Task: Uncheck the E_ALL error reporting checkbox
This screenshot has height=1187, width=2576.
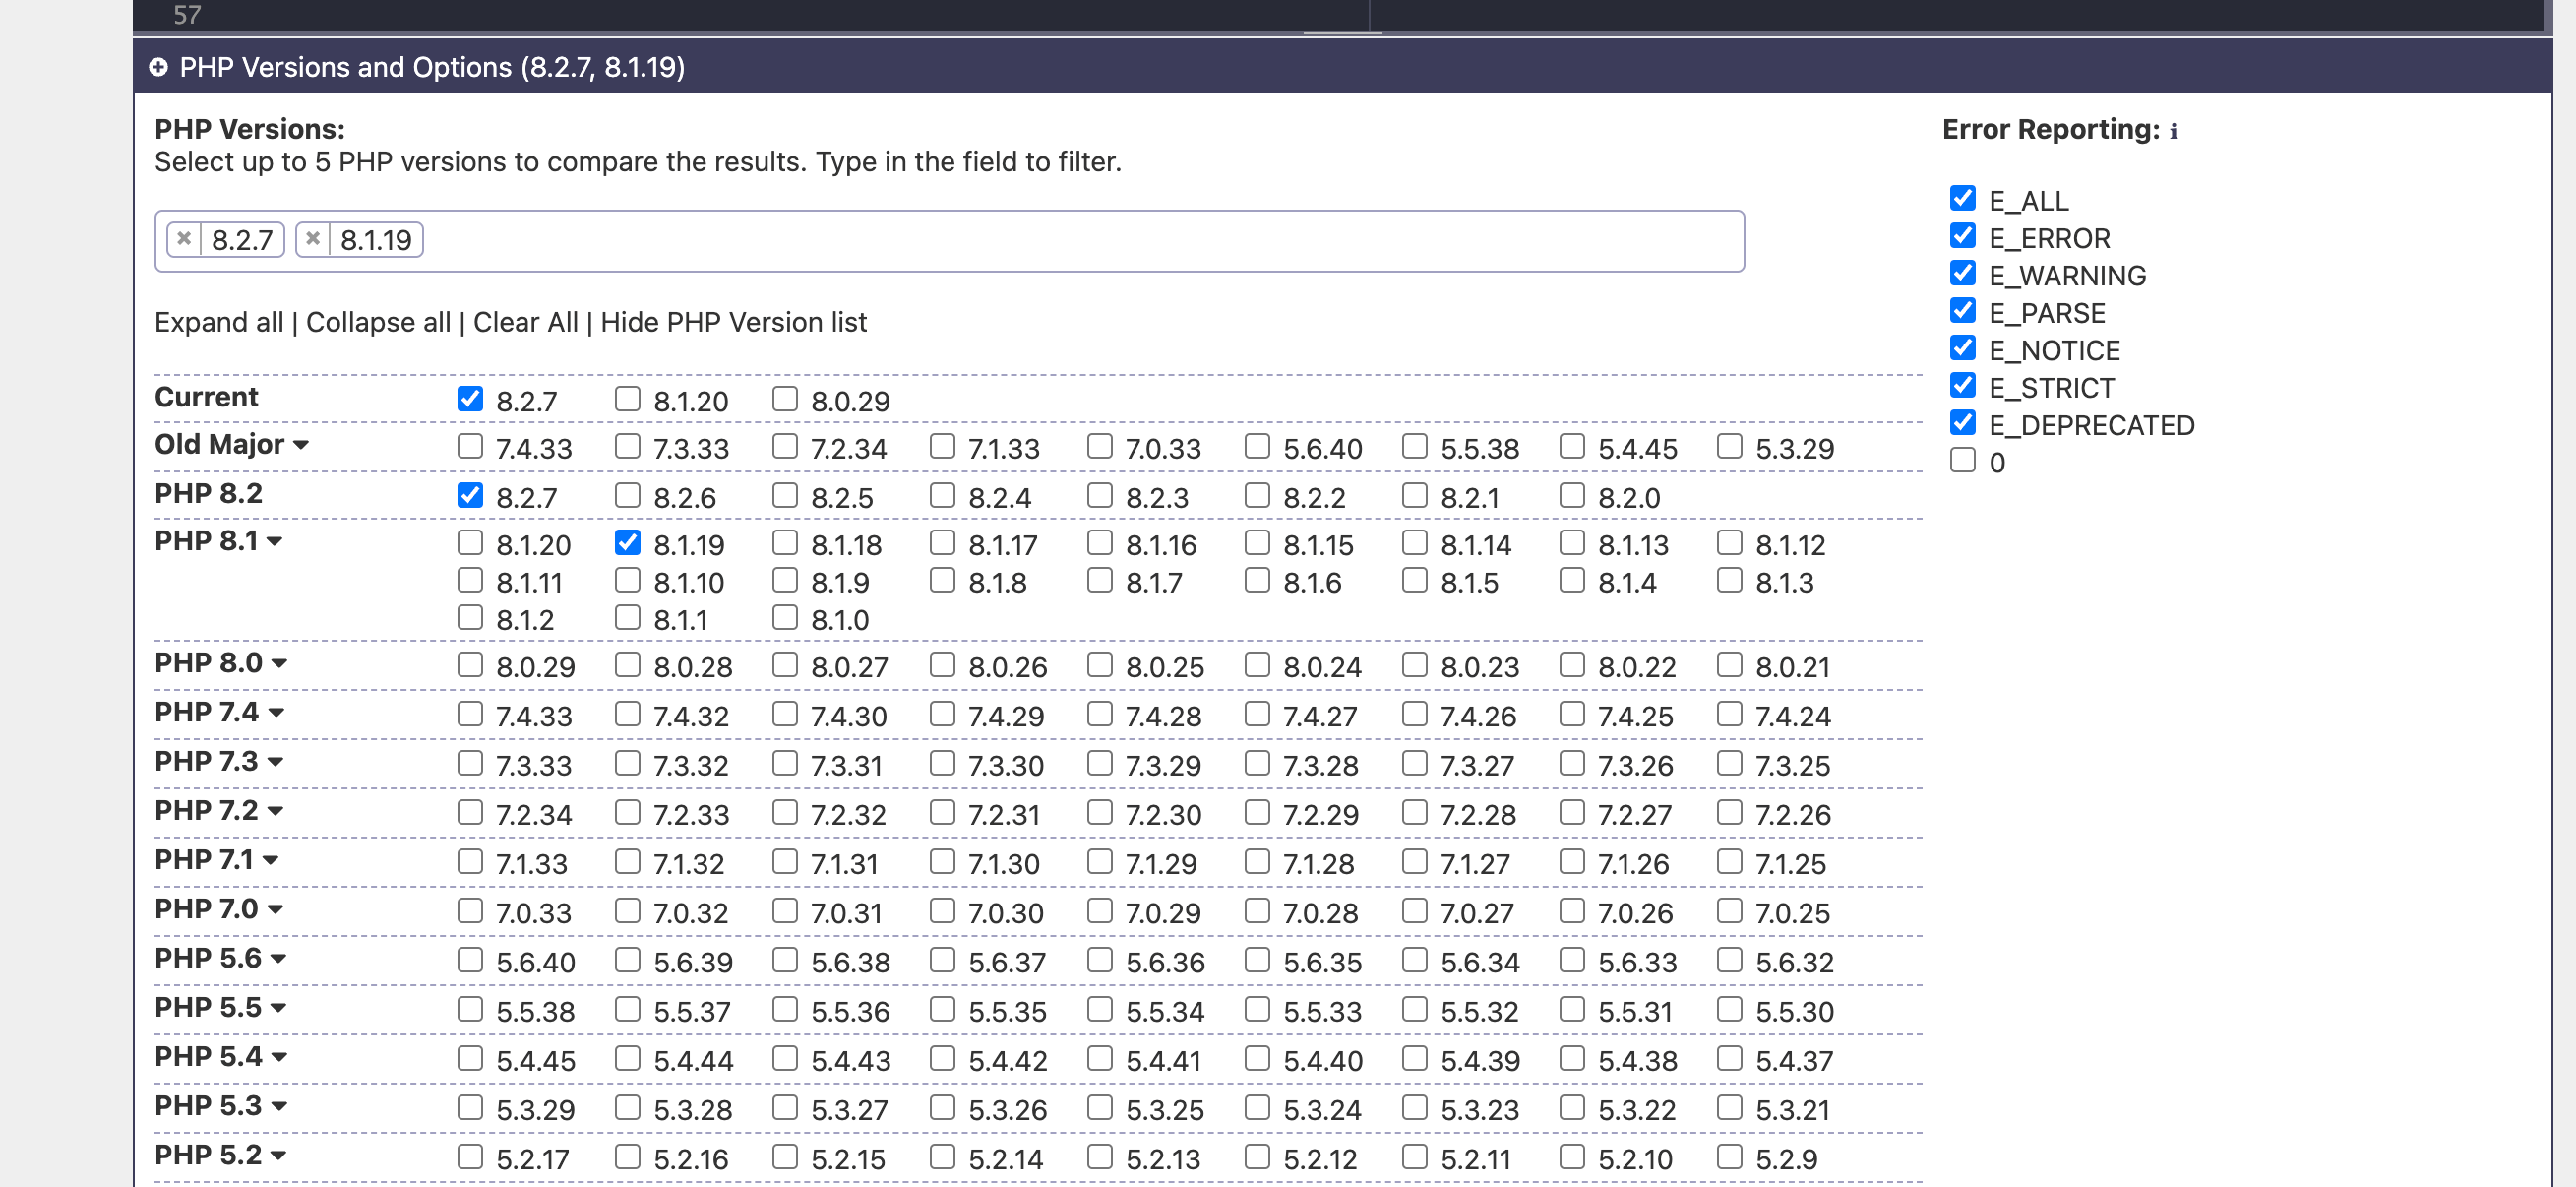Action: pos(1962,198)
